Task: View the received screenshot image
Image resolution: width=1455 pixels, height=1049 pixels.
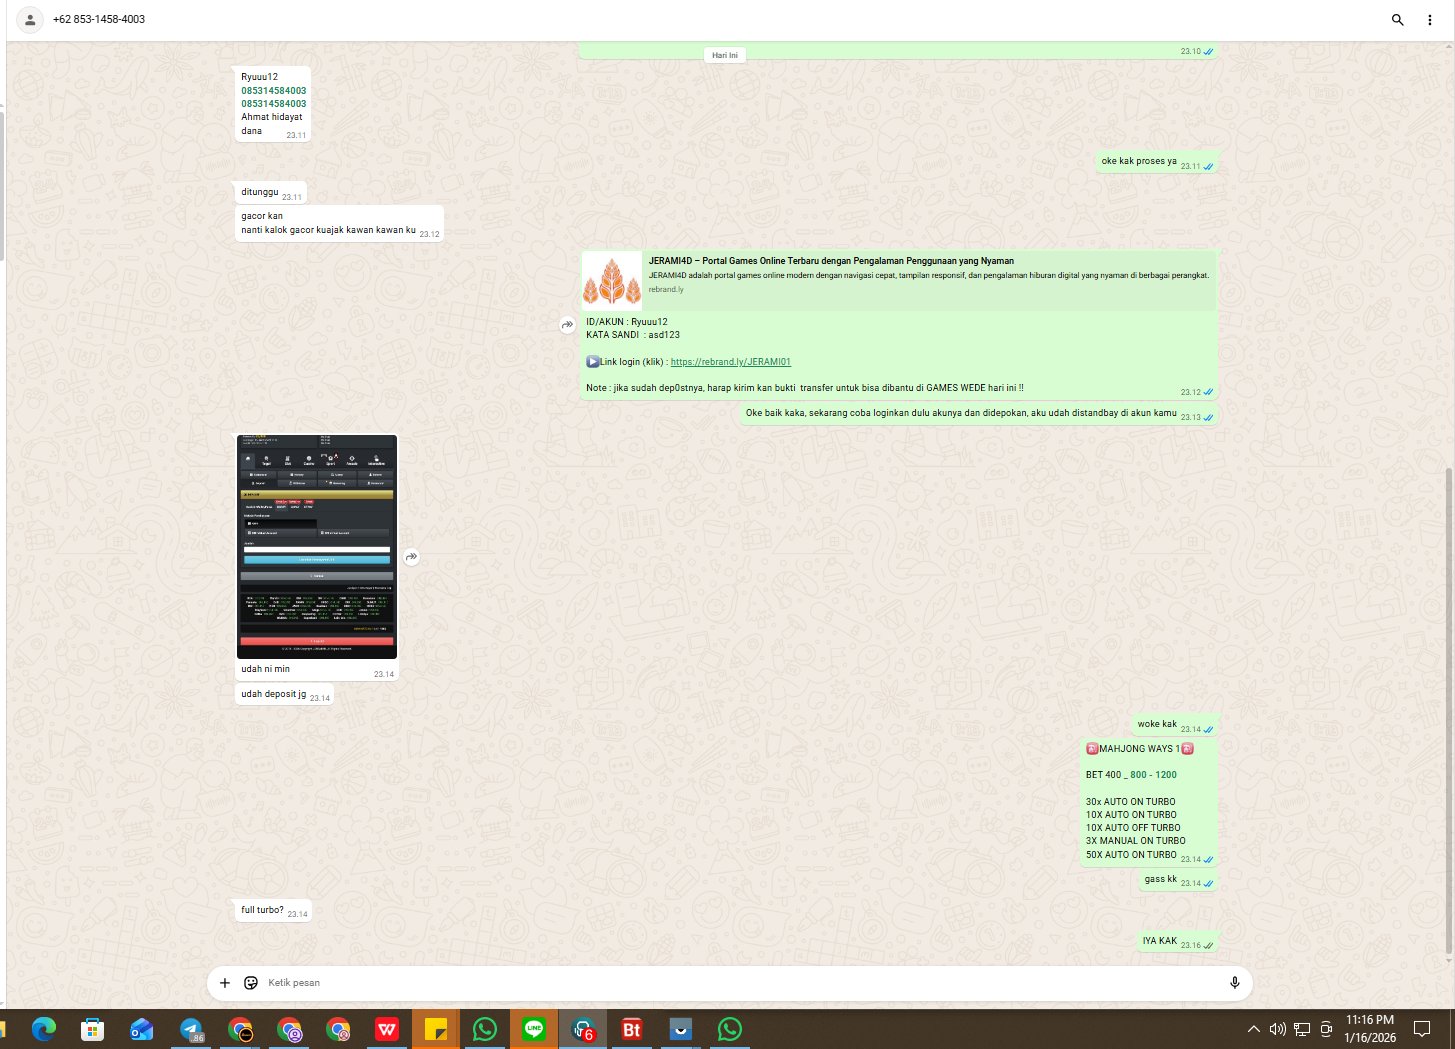Action: (x=317, y=546)
